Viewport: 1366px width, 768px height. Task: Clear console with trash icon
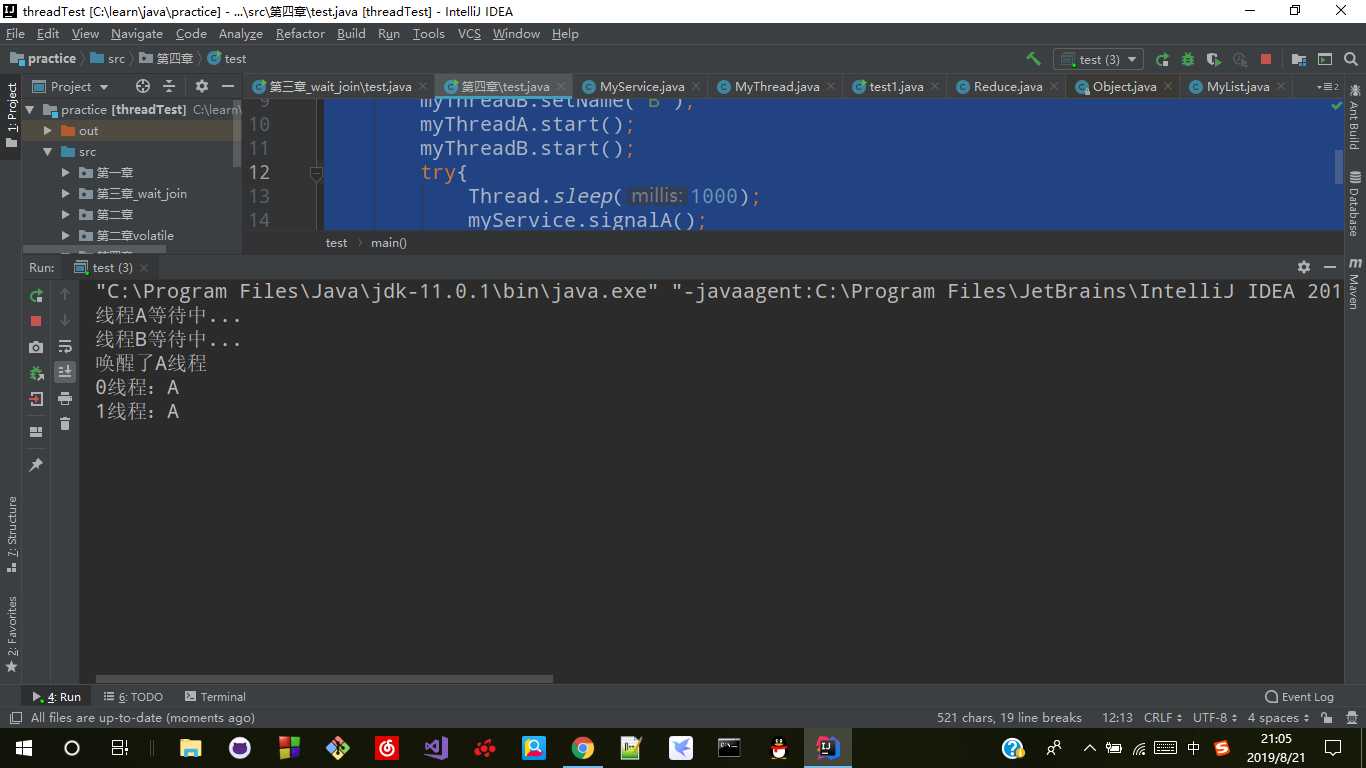click(65, 424)
